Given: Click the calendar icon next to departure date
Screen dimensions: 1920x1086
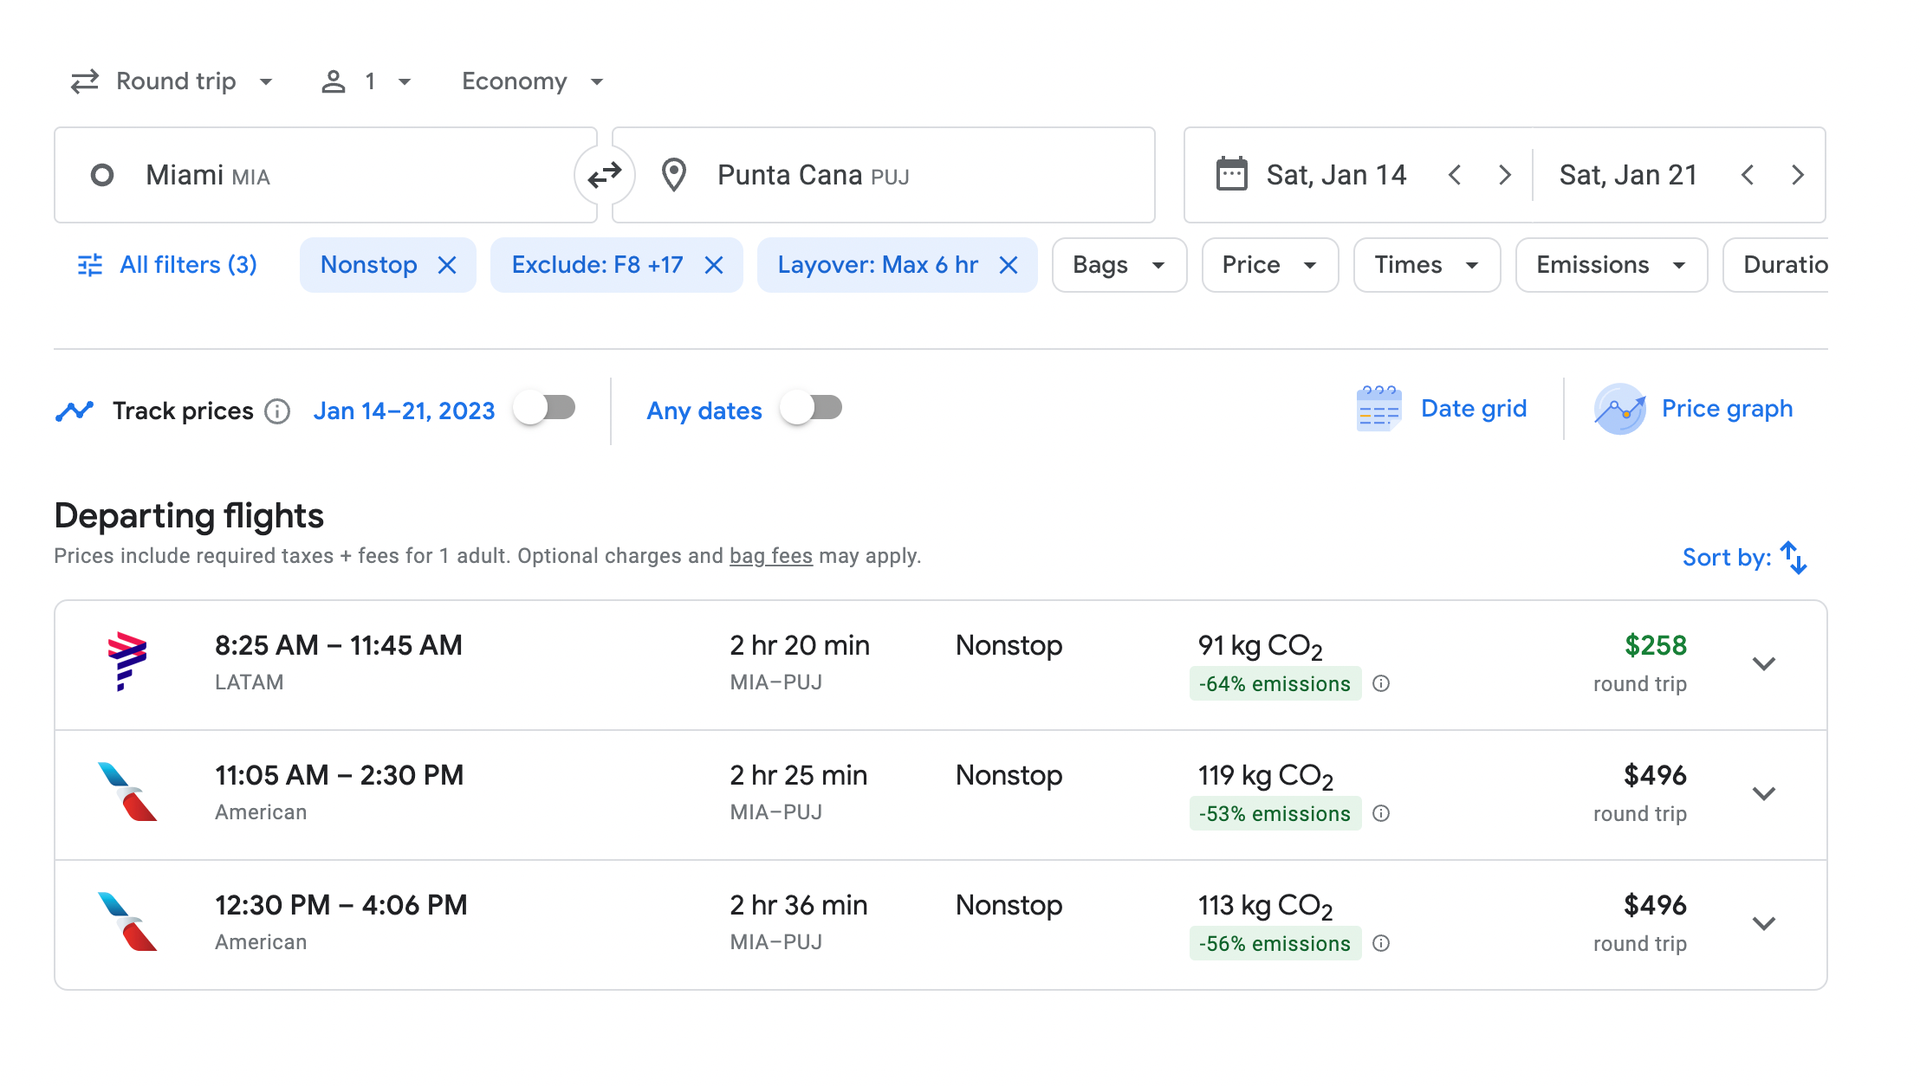Looking at the screenshot, I should 1233,173.
